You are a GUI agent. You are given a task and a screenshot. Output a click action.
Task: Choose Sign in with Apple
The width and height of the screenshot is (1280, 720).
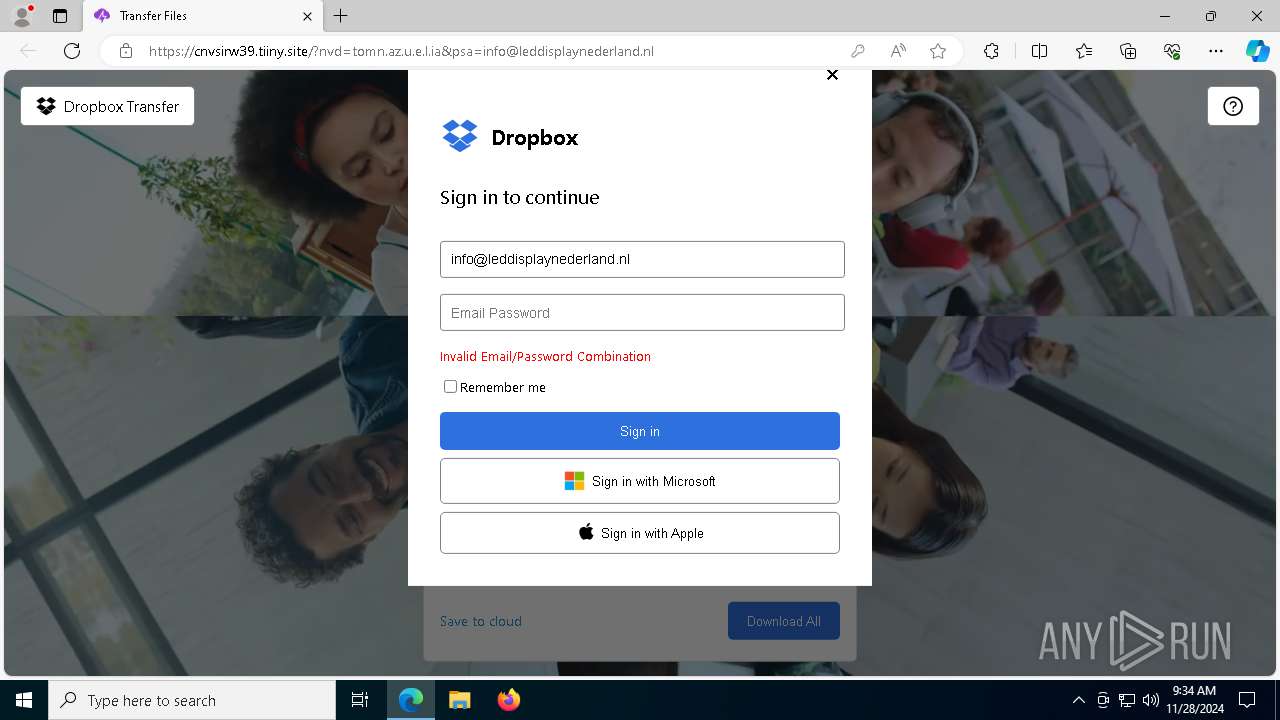tap(640, 533)
